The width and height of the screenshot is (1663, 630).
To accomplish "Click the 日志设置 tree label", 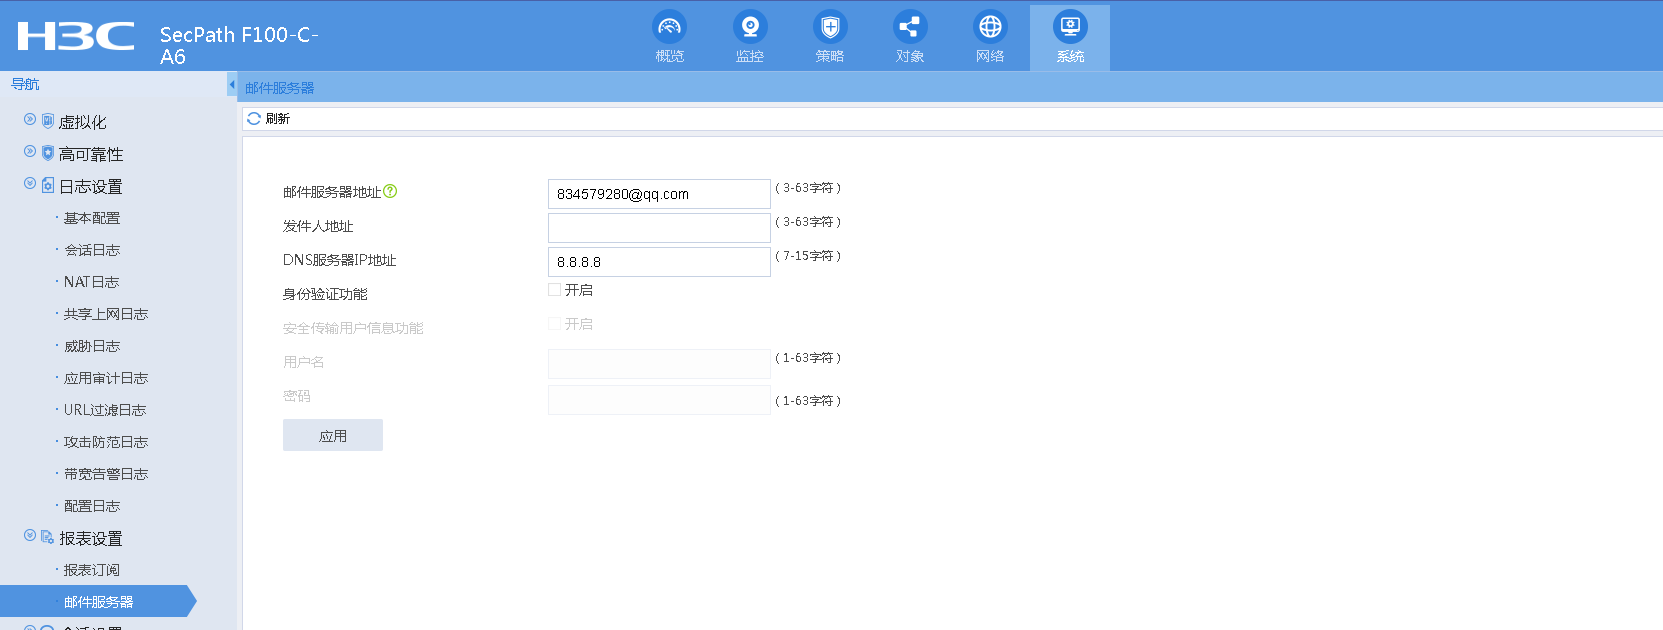I will [91, 186].
